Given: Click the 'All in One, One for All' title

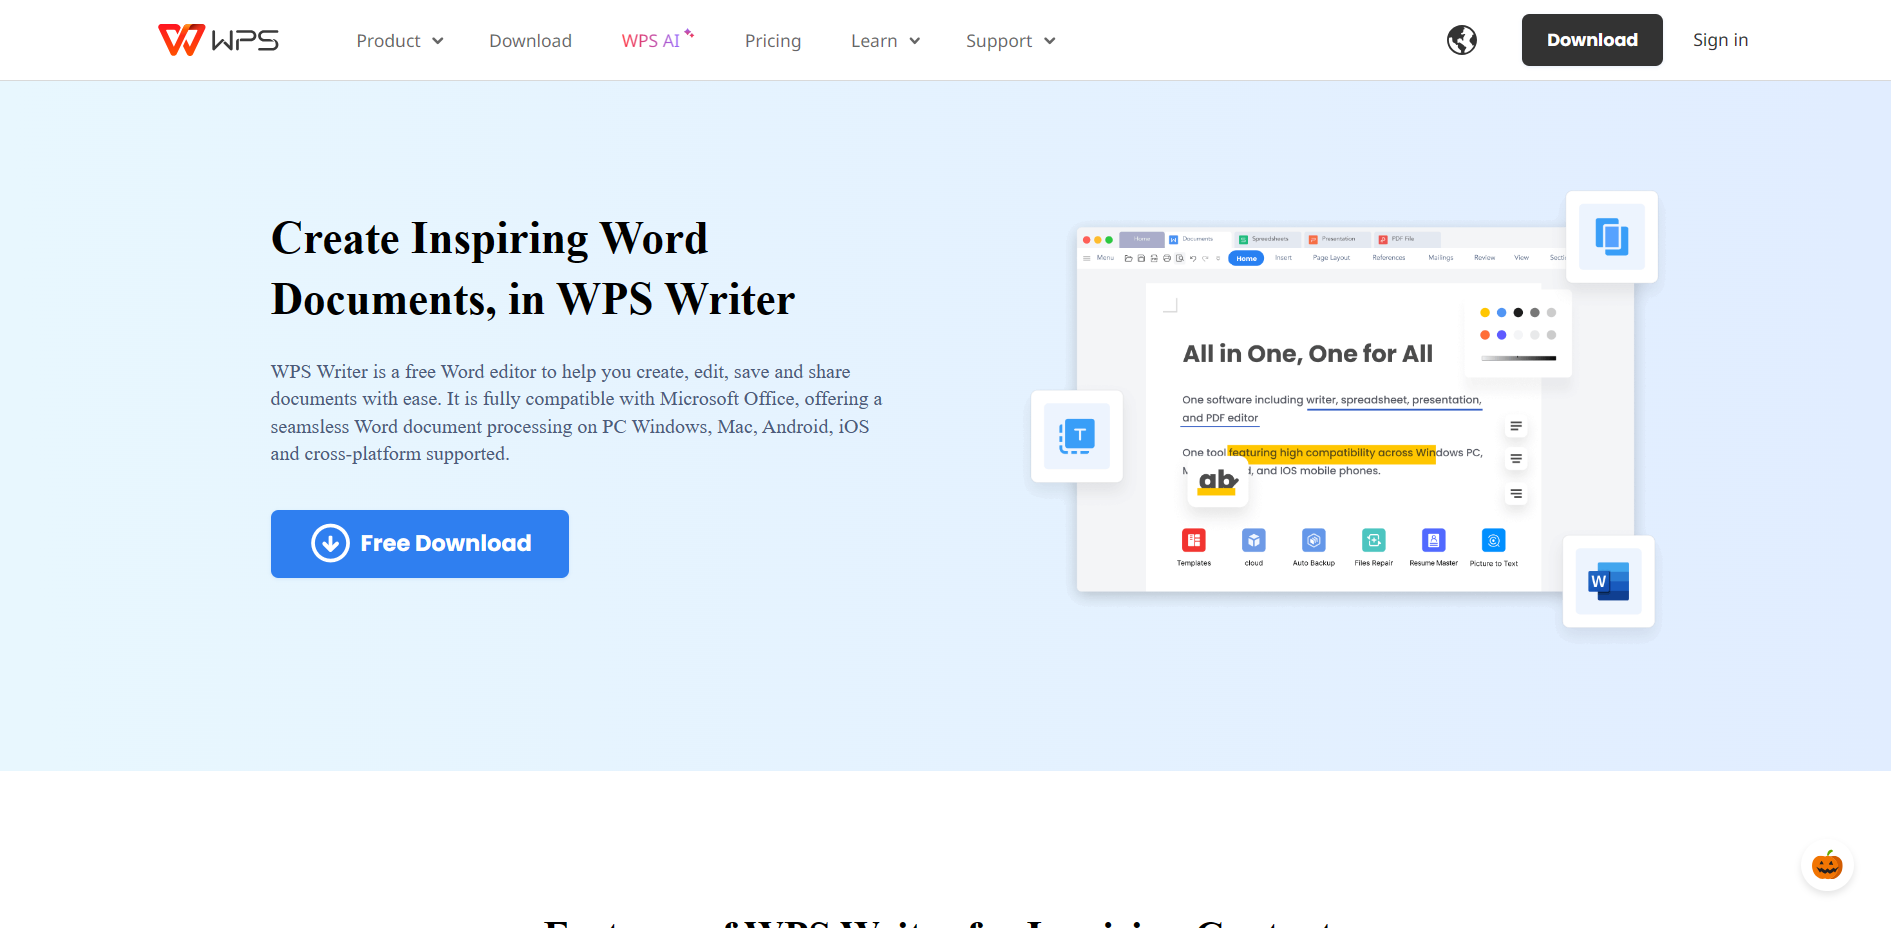Looking at the screenshot, I should coord(1308,354).
